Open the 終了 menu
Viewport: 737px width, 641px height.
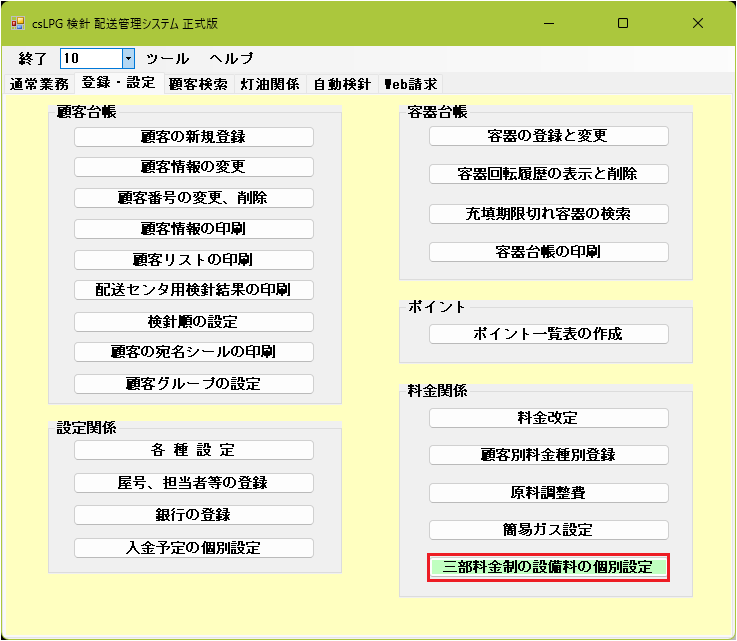[x=32, y=59]
